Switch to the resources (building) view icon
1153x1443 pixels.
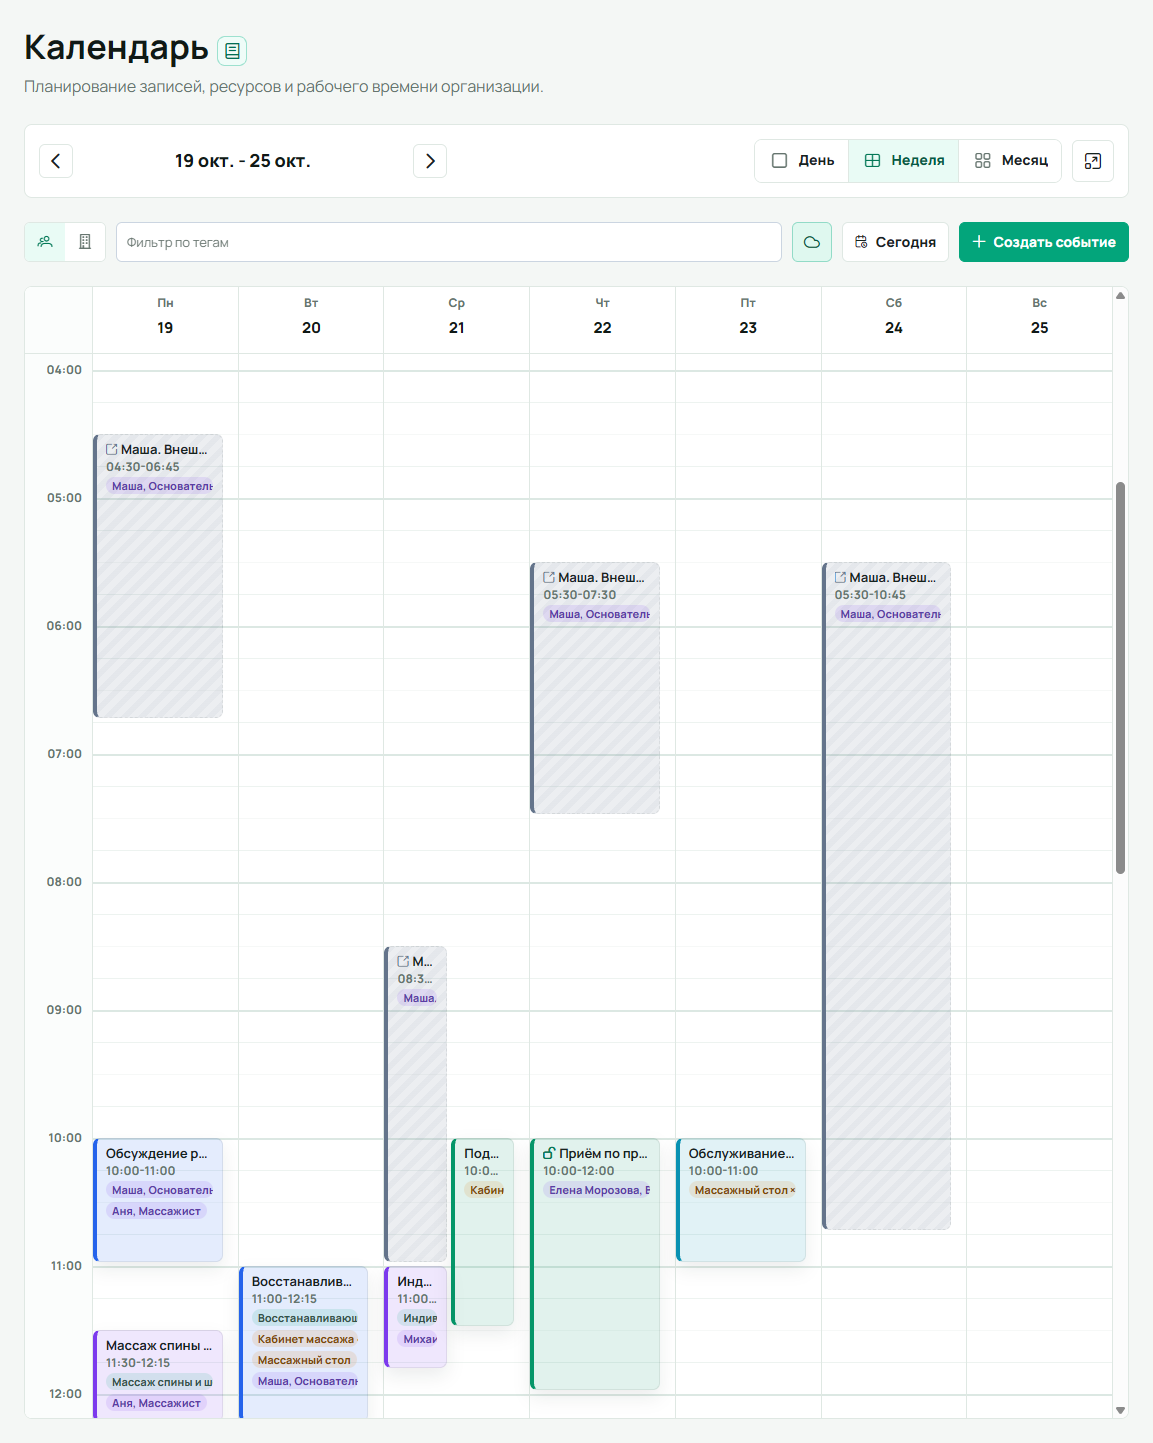pos(85,242)
